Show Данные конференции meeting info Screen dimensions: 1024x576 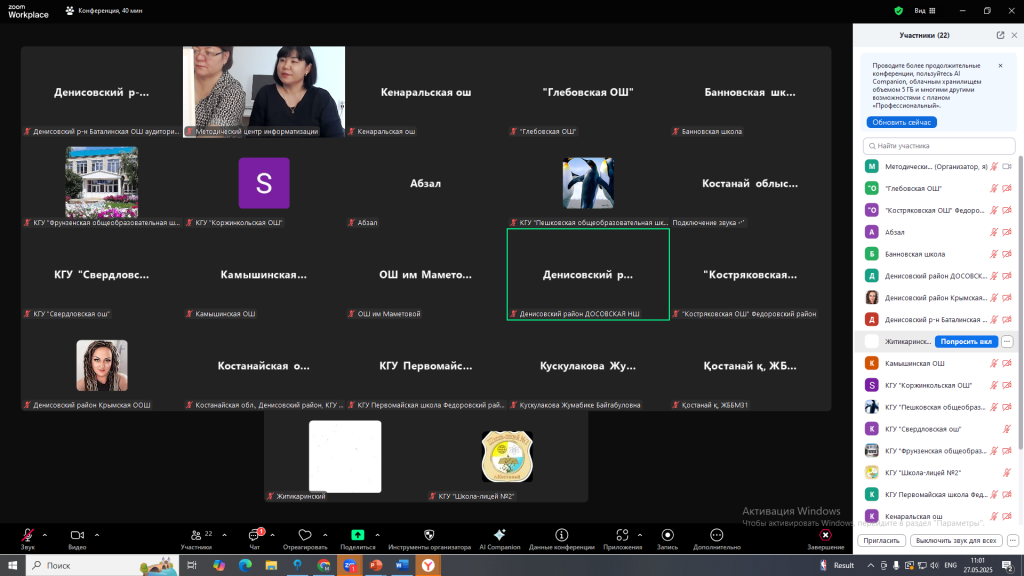point(562,538)
